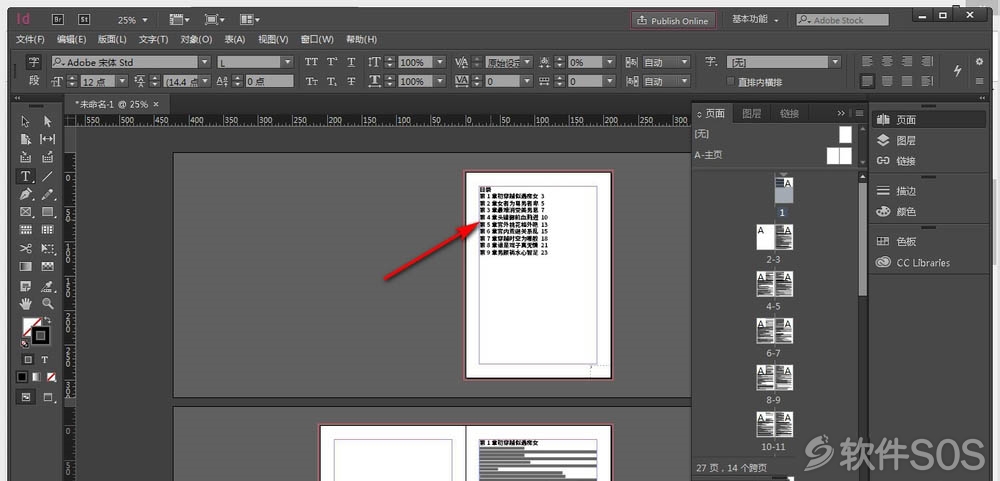This screenshot has height=481, width=1000.
Task: Apply black color swatch button
Action: click(22, 377)
